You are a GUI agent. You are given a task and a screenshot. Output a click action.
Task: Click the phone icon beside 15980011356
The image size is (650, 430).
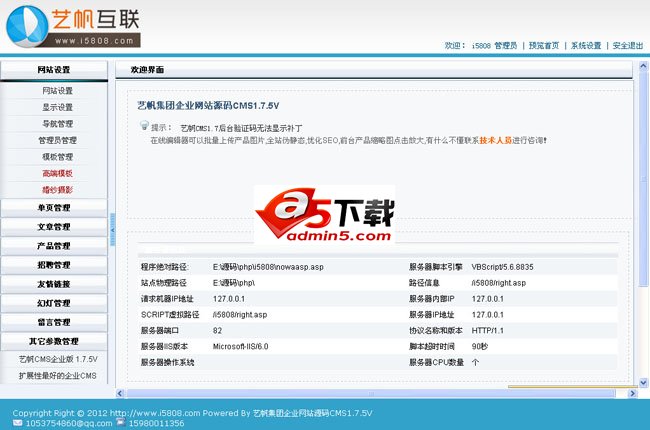coord(121,423)
